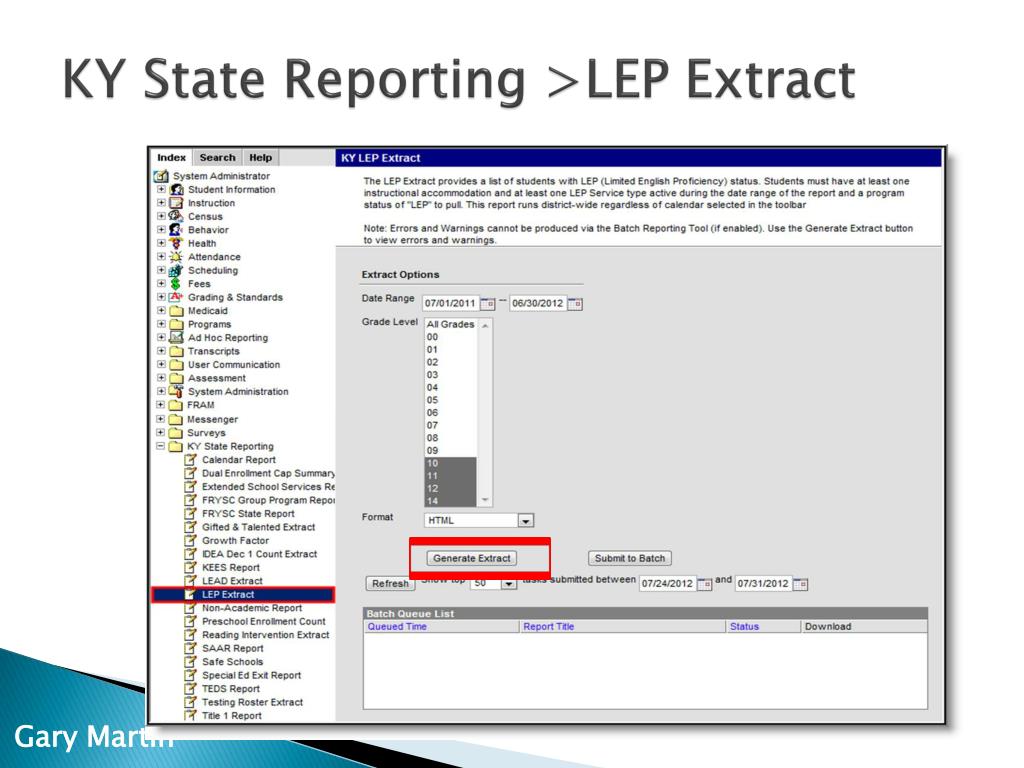
Task: Expand the Messenger tree node
Action: (x=161, y=419)
